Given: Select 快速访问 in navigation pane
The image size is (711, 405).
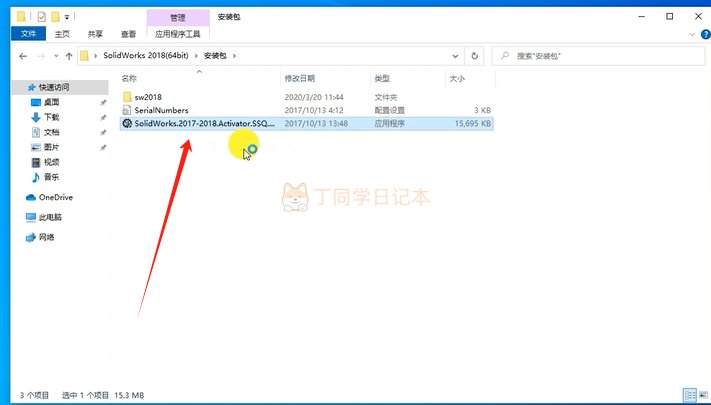Looking at the screenshot, I should pos(54,87).
